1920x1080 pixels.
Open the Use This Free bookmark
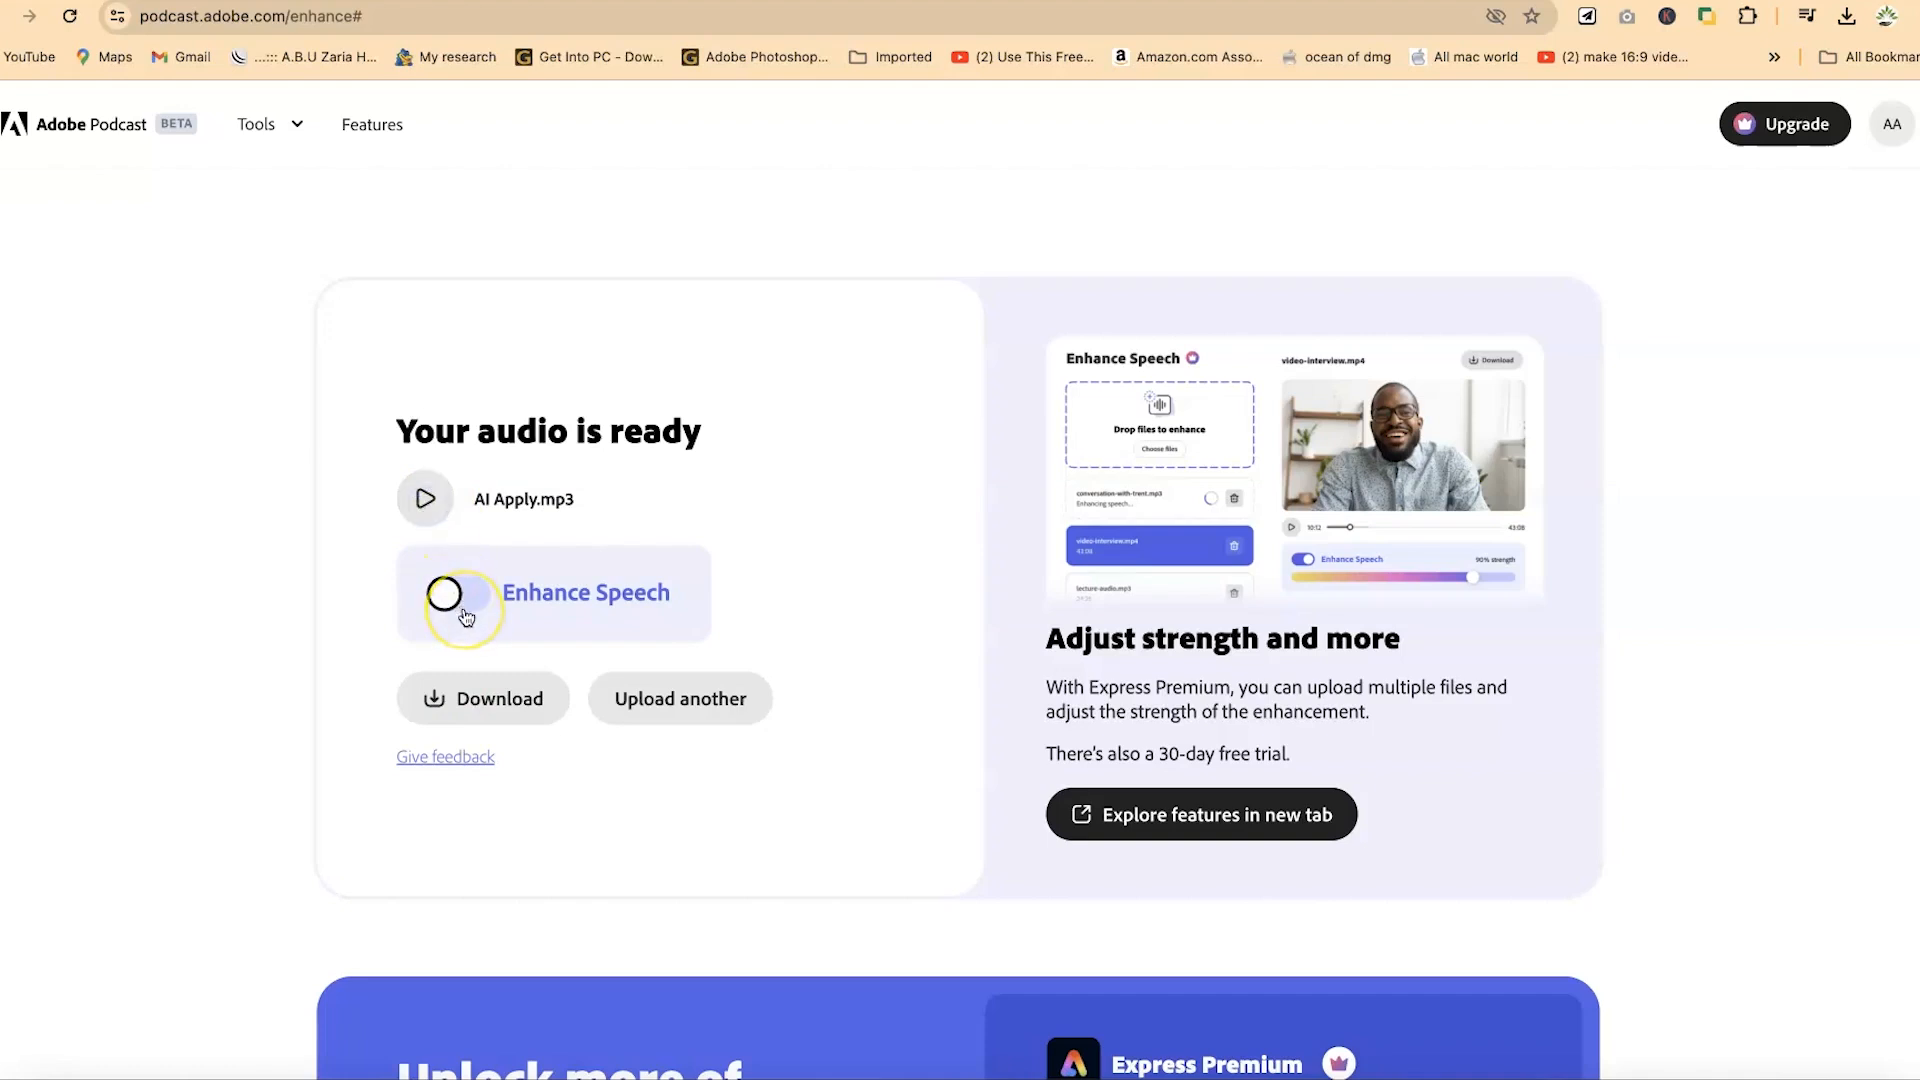1022,57
